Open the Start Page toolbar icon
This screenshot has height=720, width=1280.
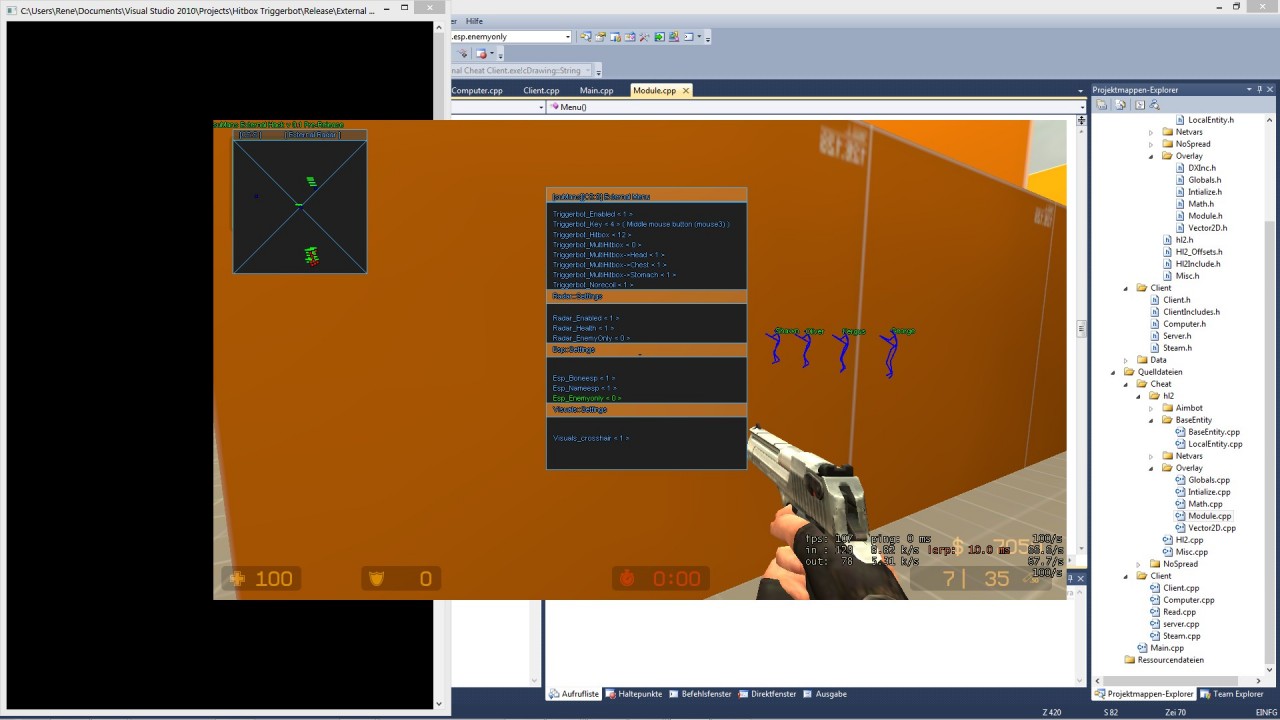pyautogui.click(x=660, y=37)
